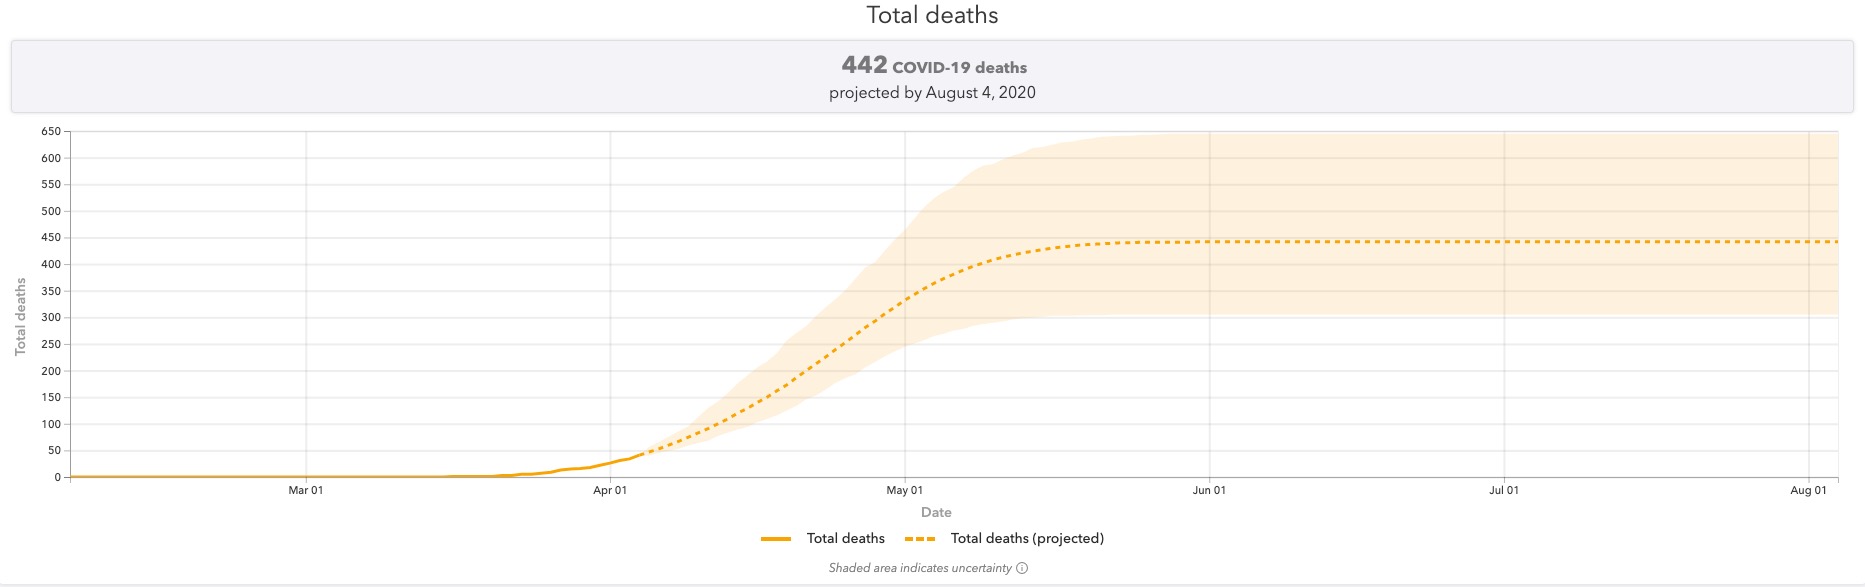
Task: Click the dashed orange legend line swatch
Action: pyautogui.click(x=920, y=539)
